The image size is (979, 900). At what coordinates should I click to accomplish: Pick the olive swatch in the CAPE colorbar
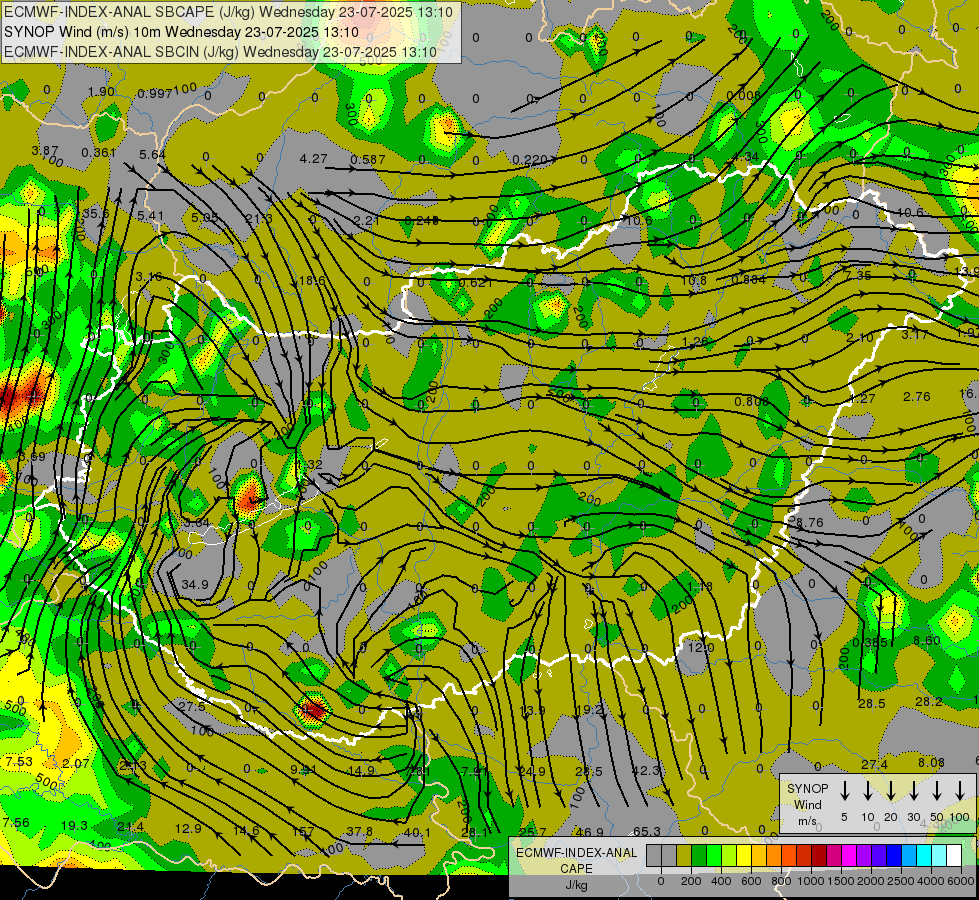tap(684, 855)
